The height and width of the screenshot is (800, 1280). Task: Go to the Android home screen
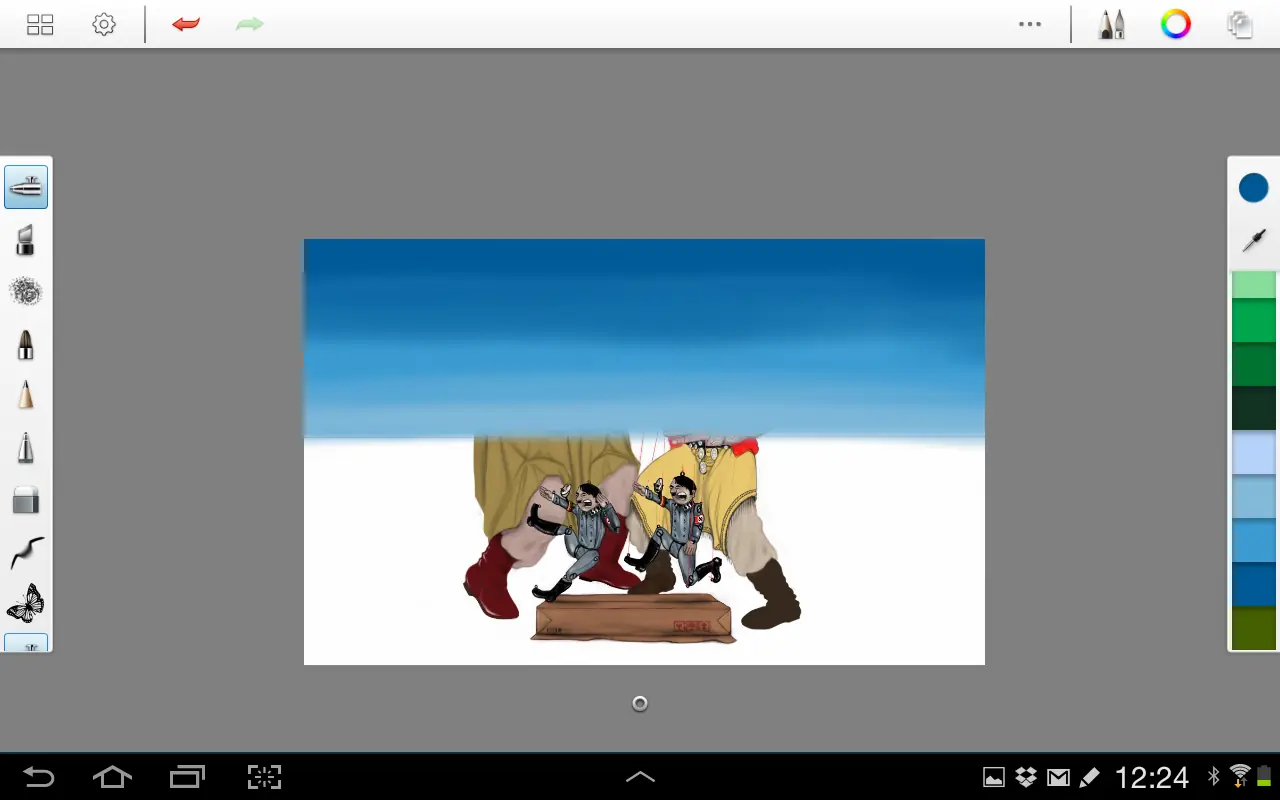pos(112,777)
